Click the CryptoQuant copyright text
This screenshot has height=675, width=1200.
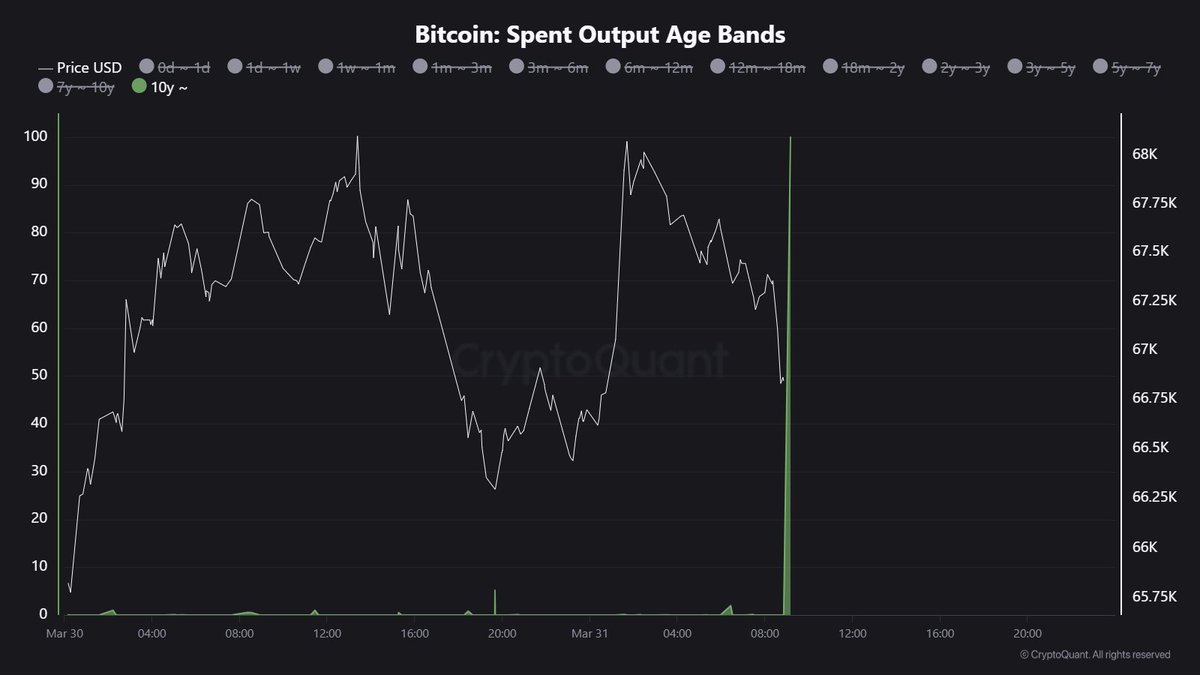(x=1094, y=655)
